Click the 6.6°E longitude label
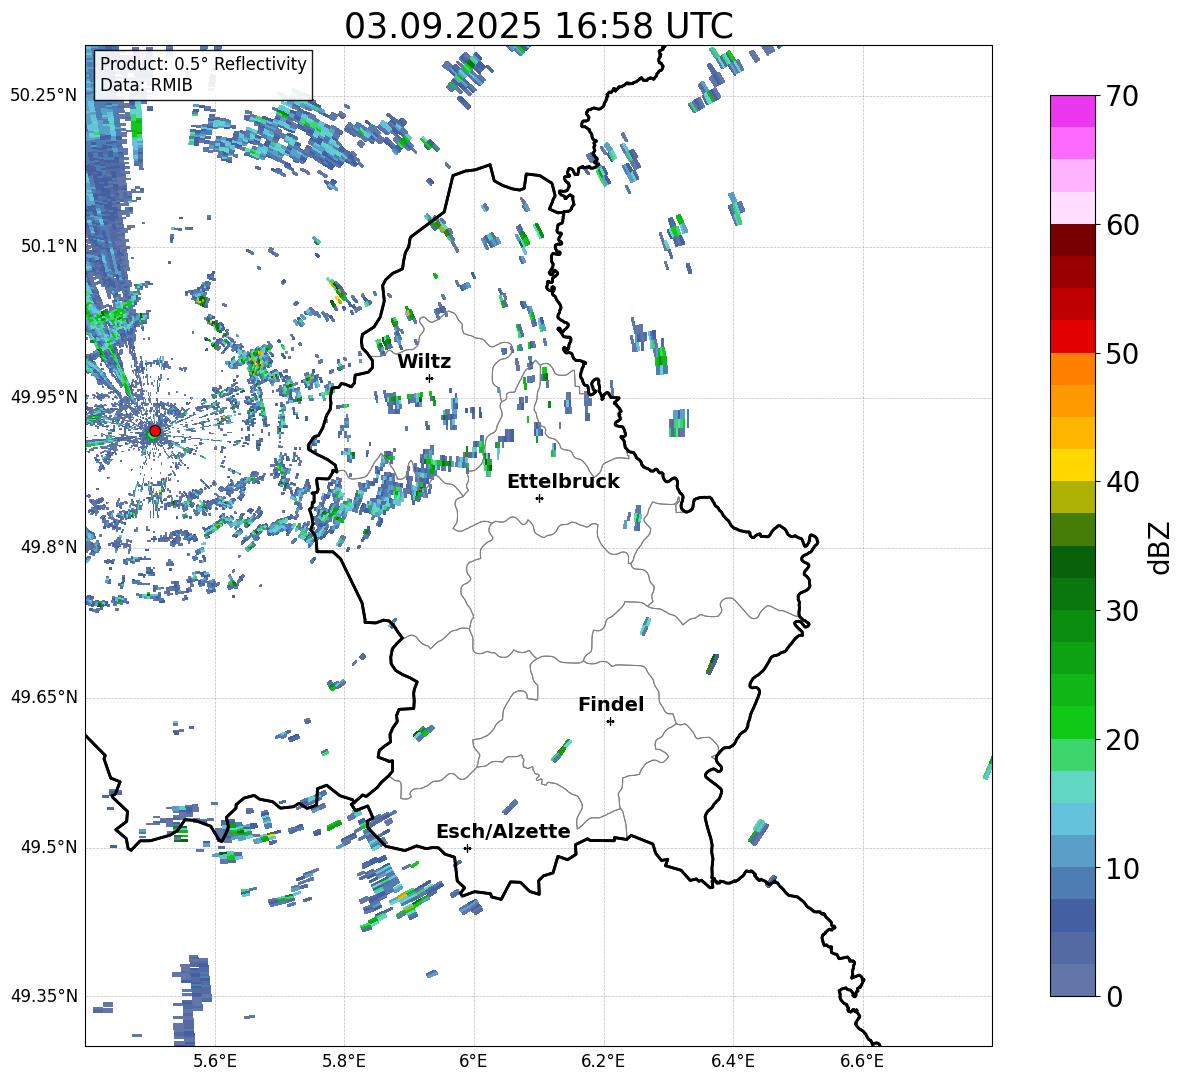 862,1061
